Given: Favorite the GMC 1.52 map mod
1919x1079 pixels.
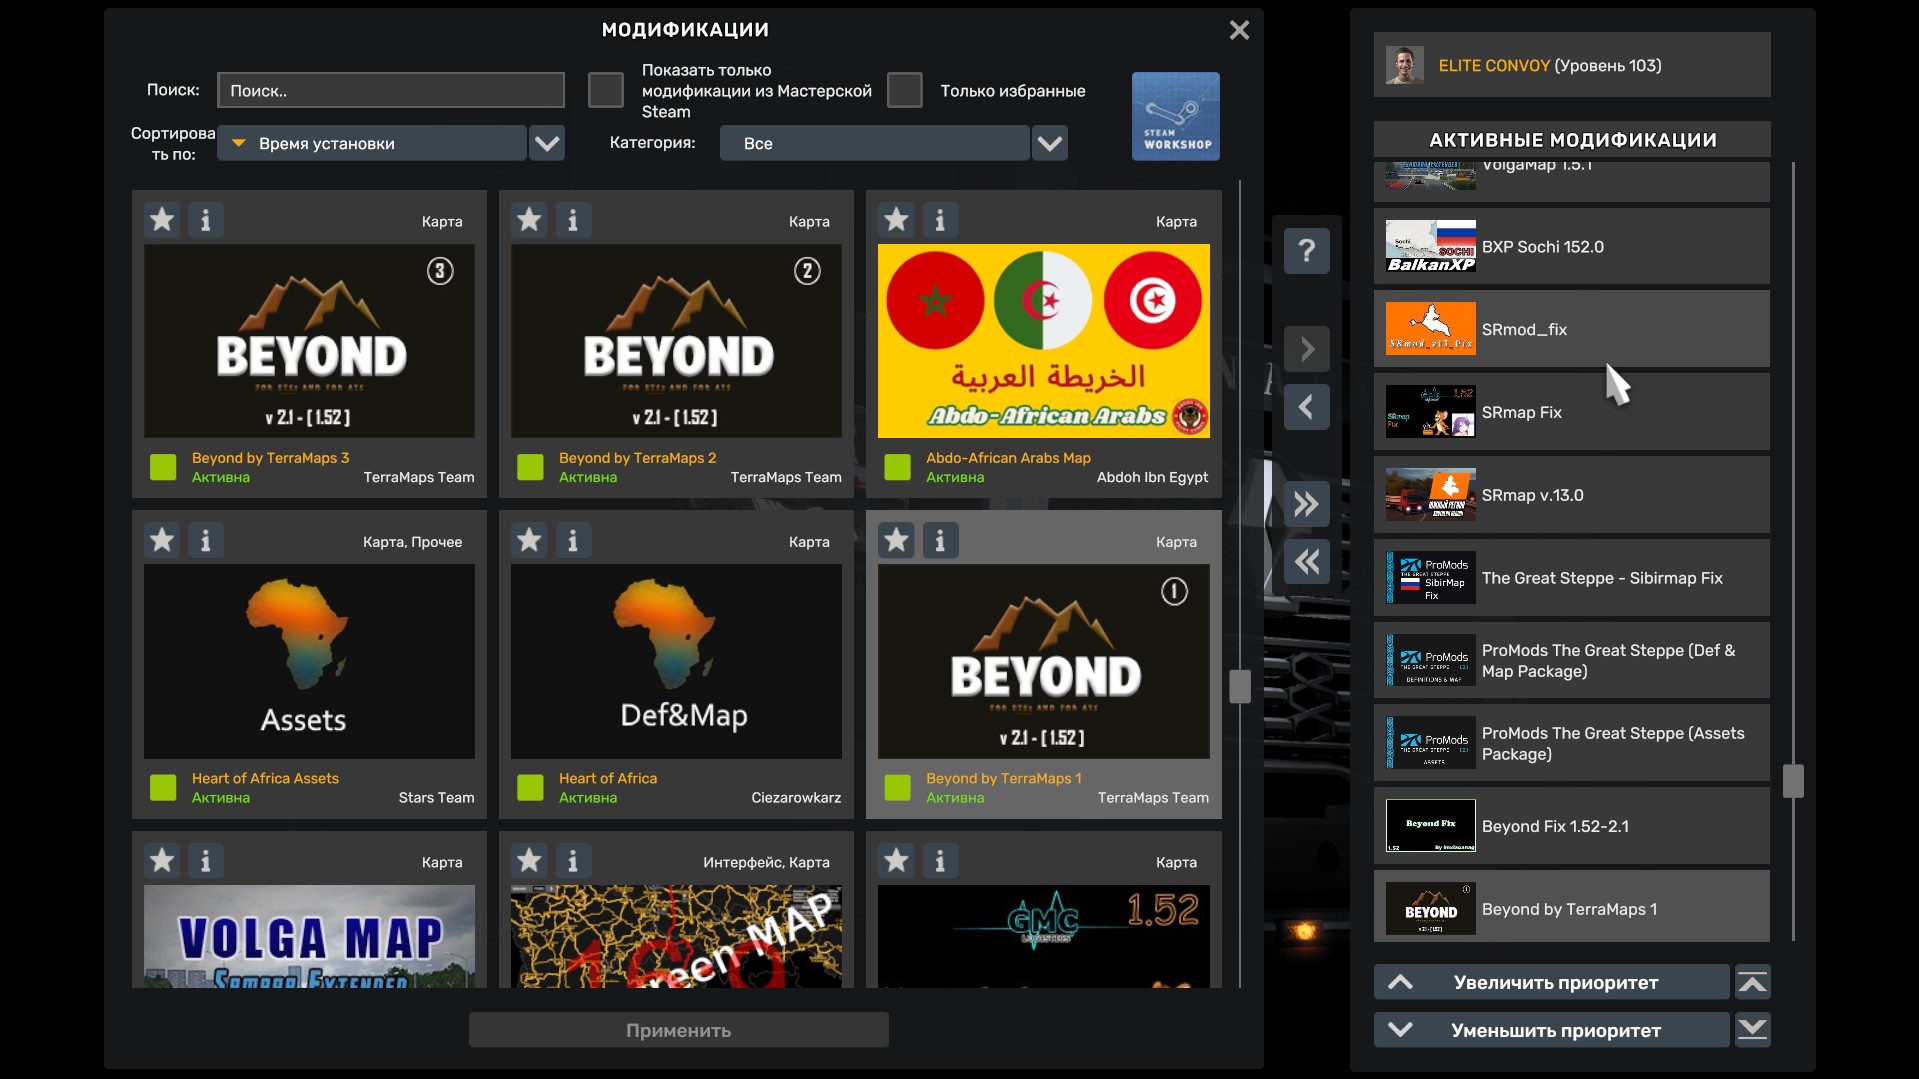Looking at the screenshot, I should pyautogui.click(x=896, y=861).
